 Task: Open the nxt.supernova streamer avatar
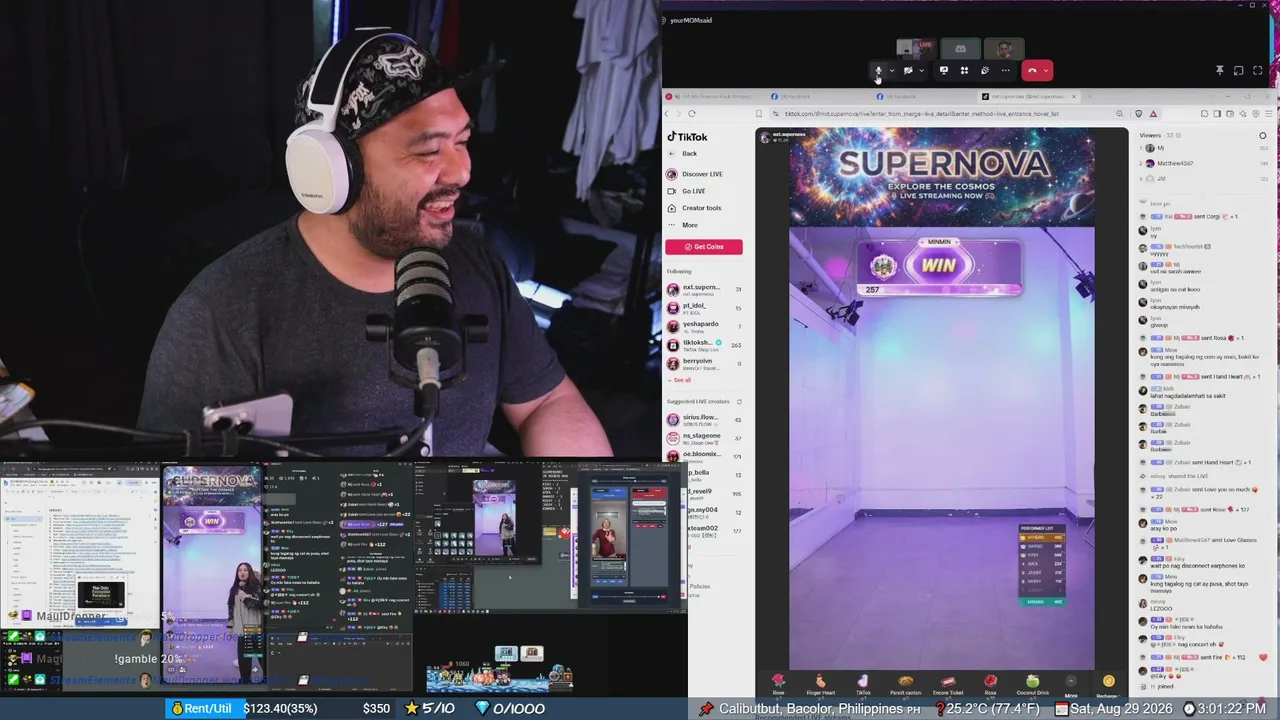click(x=766, y=136)
